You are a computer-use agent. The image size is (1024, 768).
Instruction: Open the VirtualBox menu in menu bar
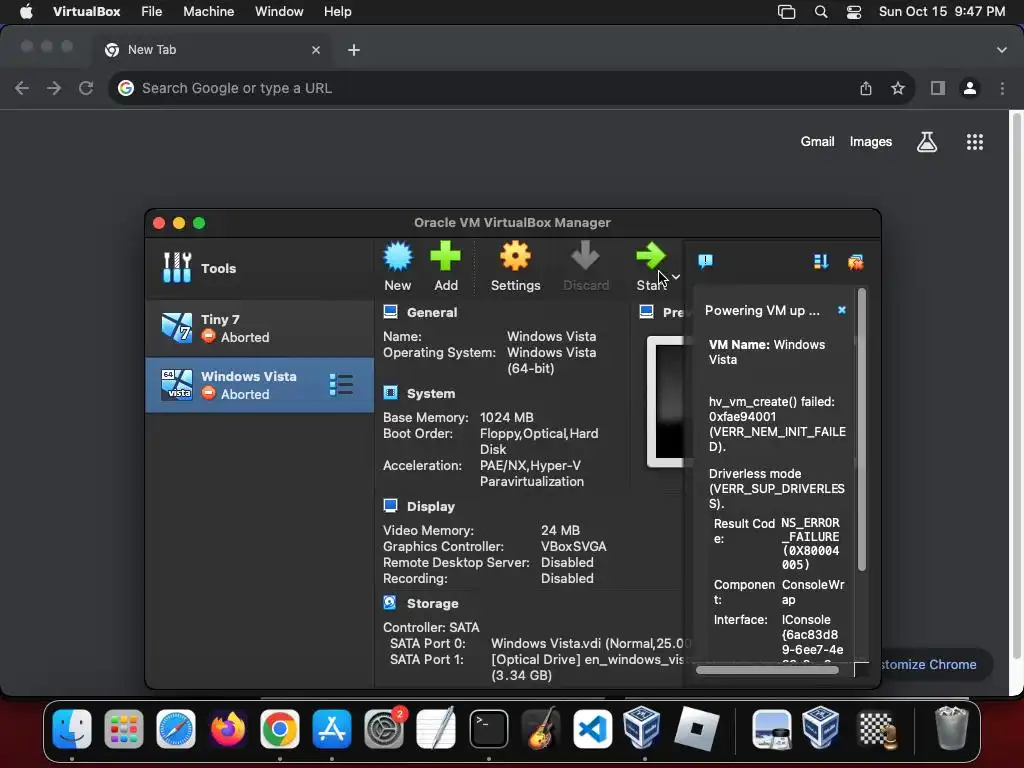click(87, 12)
